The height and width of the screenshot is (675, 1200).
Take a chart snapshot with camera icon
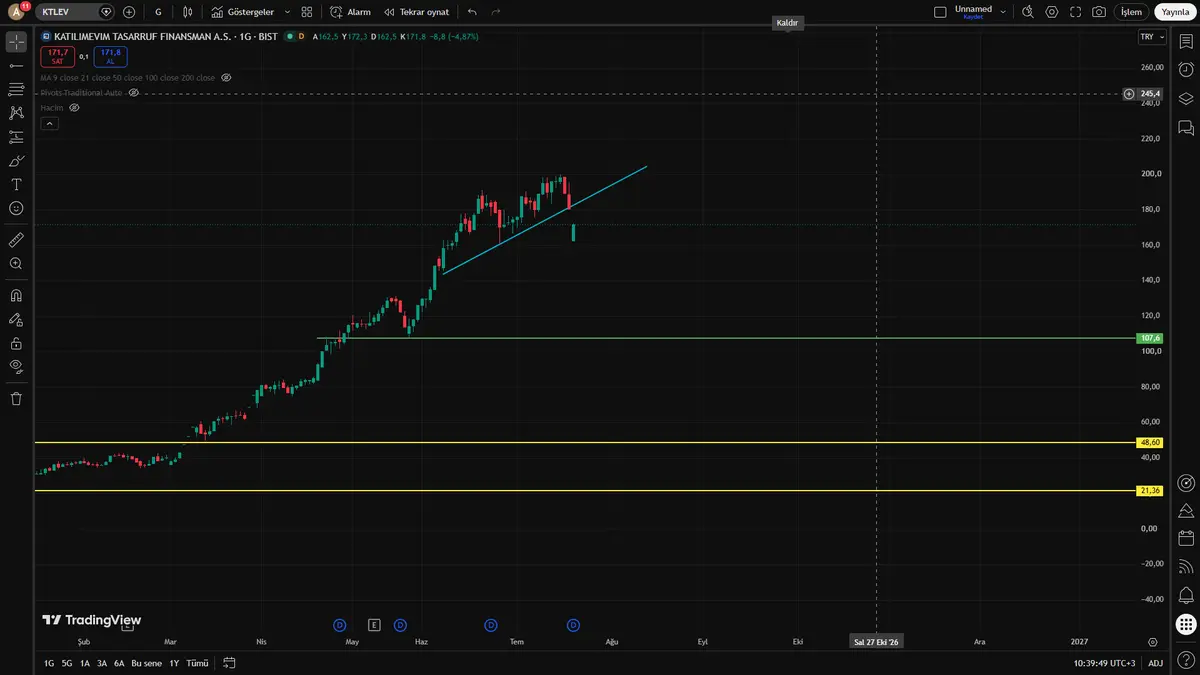point(1099,12)
